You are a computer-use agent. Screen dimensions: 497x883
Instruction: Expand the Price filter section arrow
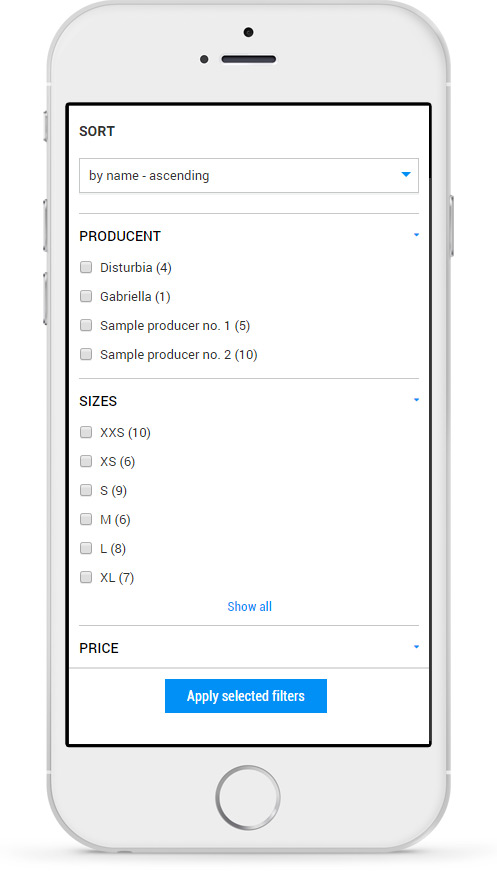click(x=416, y=646)
